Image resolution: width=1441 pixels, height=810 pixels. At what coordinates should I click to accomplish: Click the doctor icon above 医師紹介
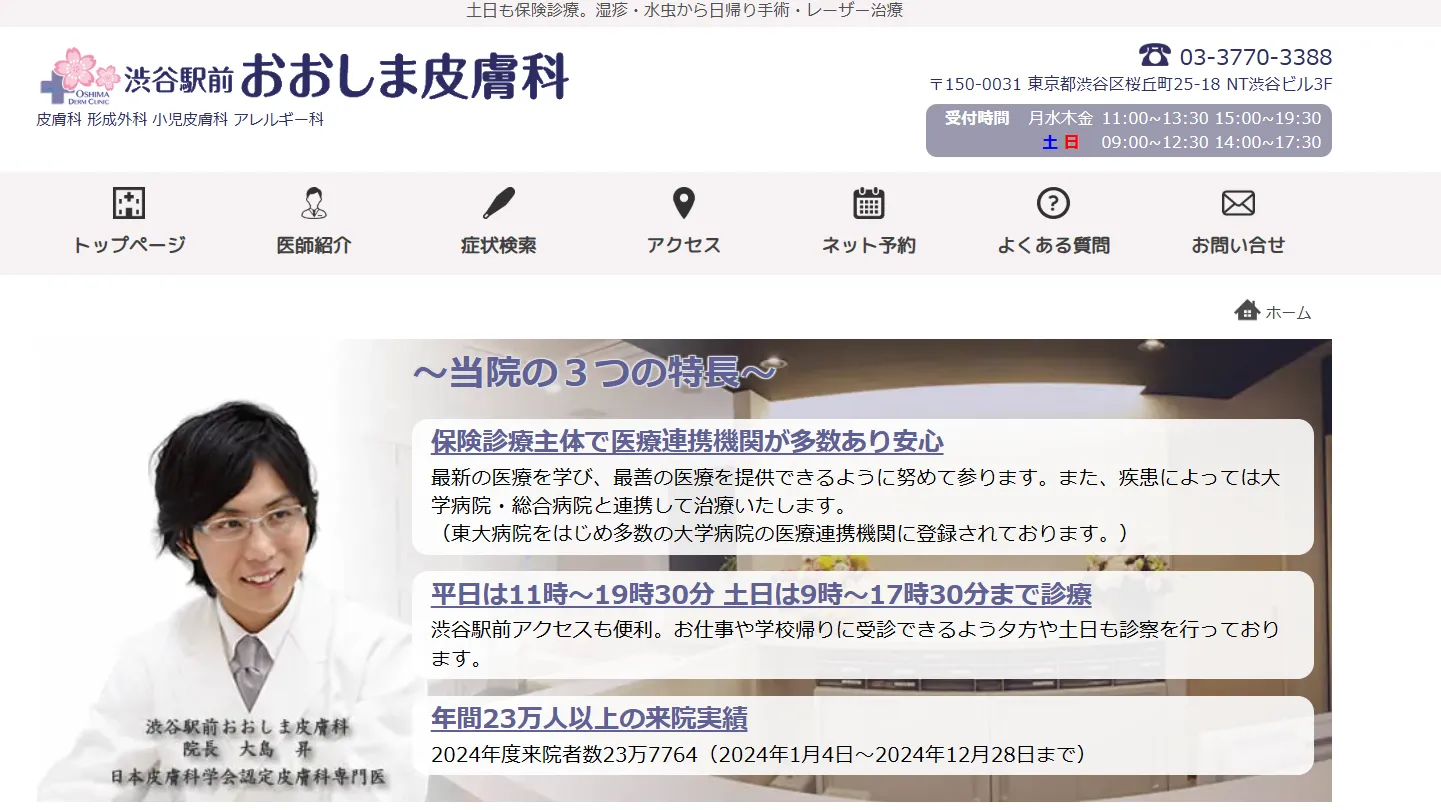(314, 203)
